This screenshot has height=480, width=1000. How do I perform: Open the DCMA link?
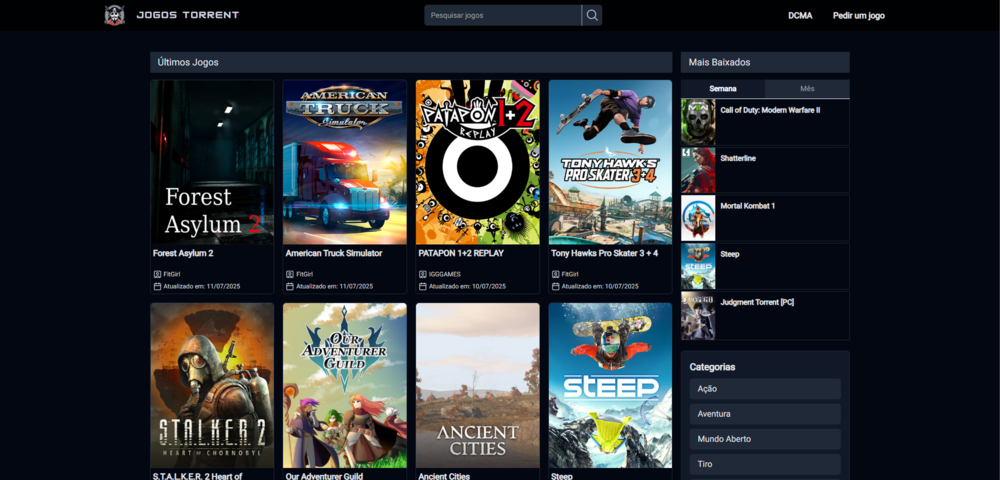800,16
